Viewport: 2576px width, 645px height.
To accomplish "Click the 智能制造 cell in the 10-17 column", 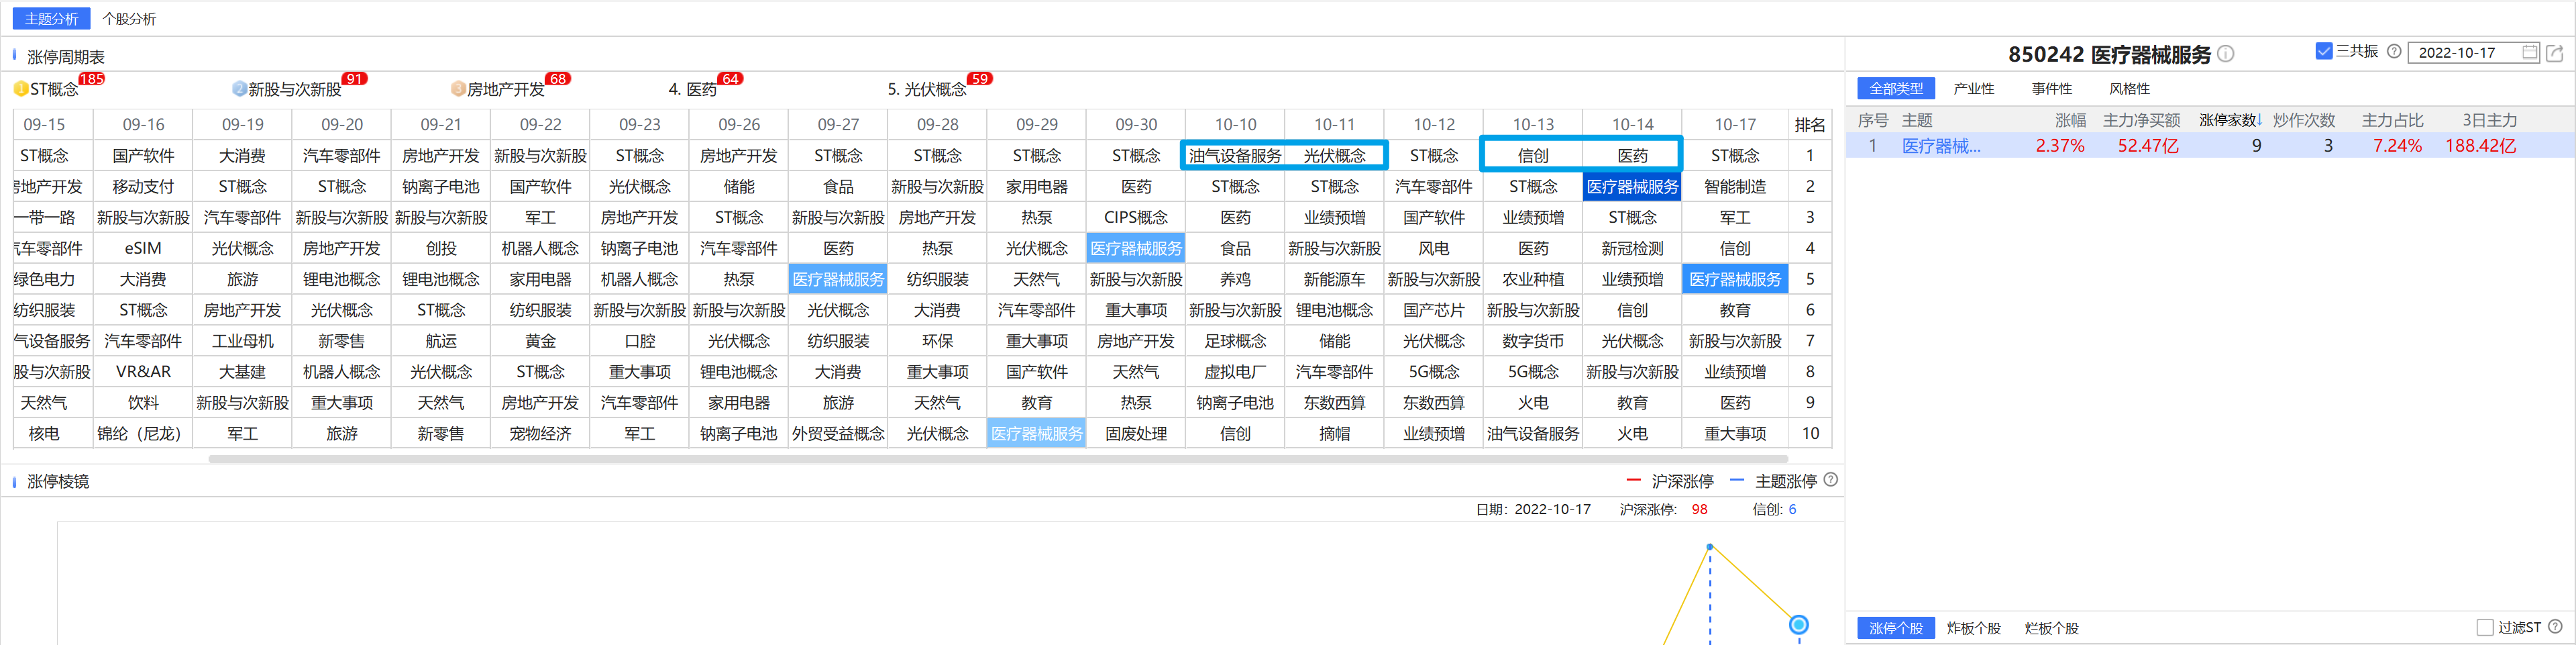I will point(1734,186).
